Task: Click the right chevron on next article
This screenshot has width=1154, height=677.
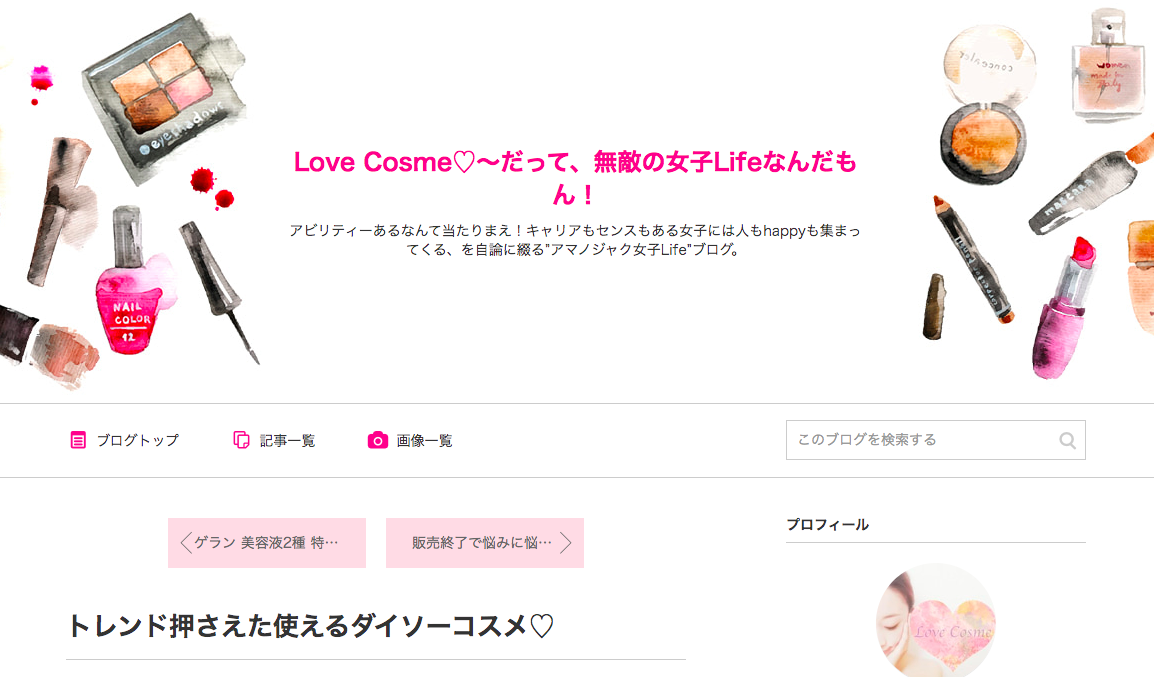Action: 565,543
